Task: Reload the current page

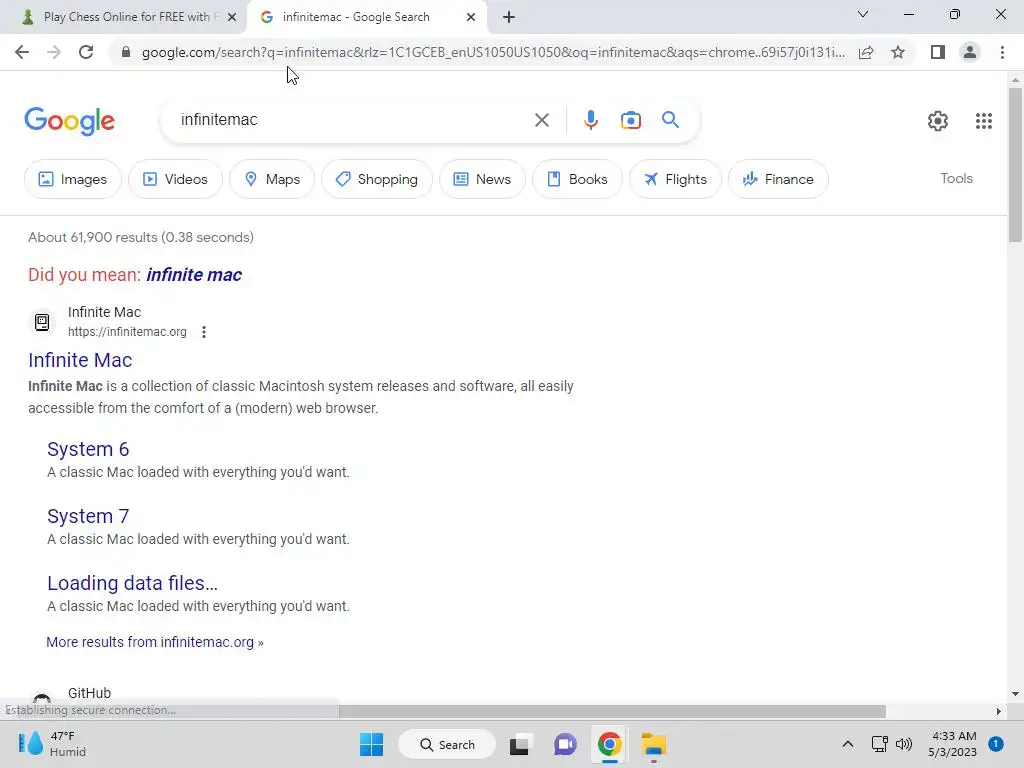Action: 86,52
